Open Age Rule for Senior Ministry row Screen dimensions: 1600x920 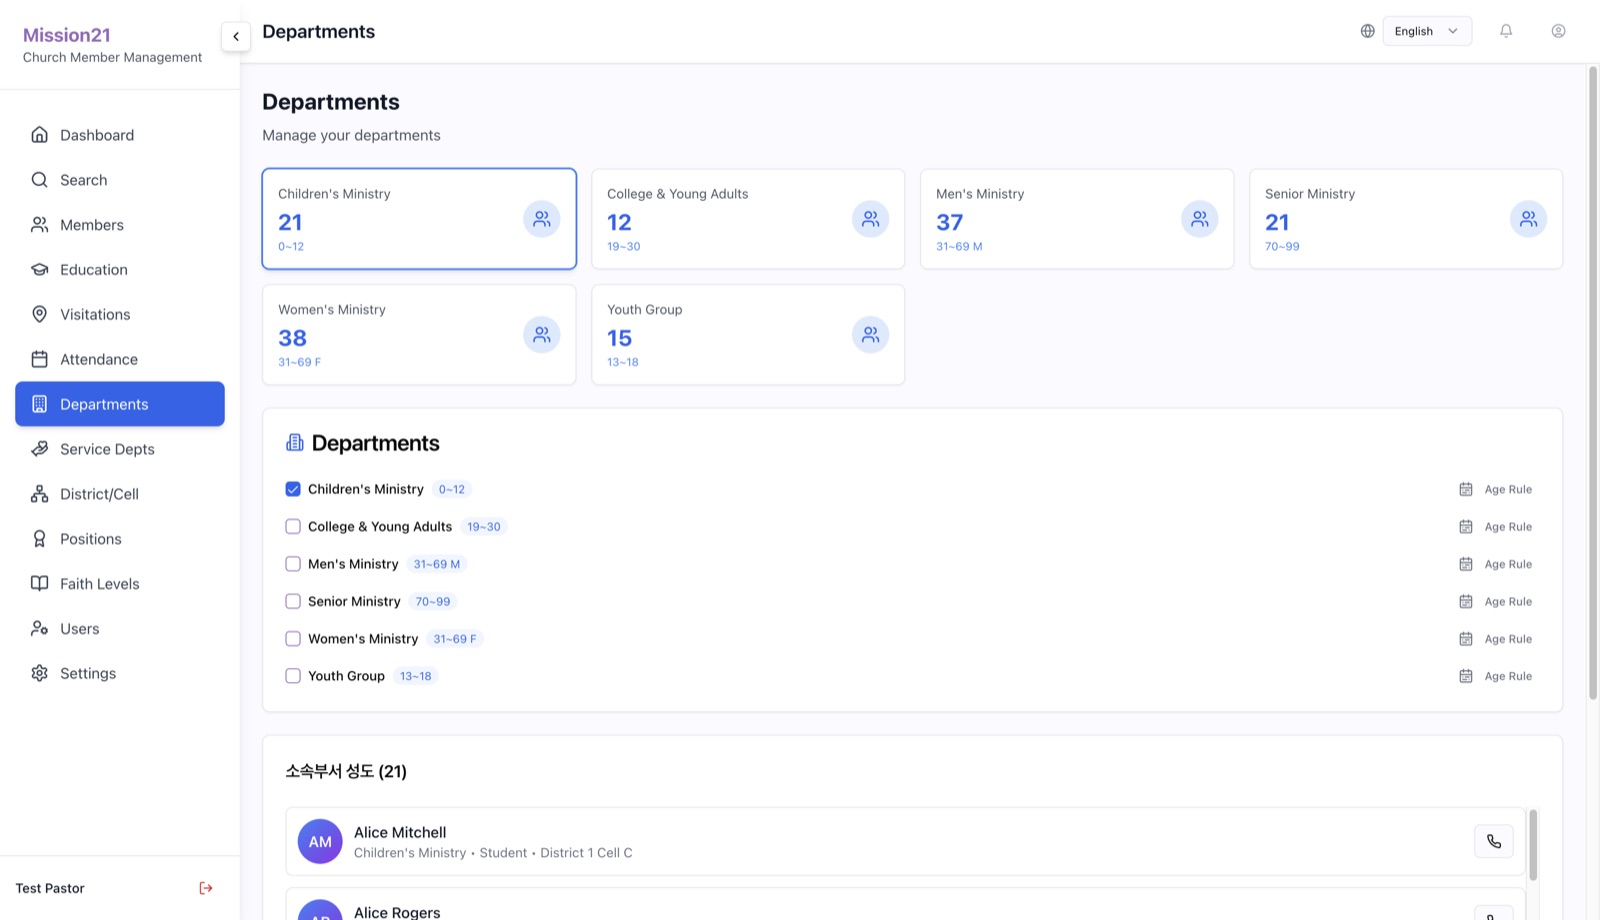[1496, 601]
